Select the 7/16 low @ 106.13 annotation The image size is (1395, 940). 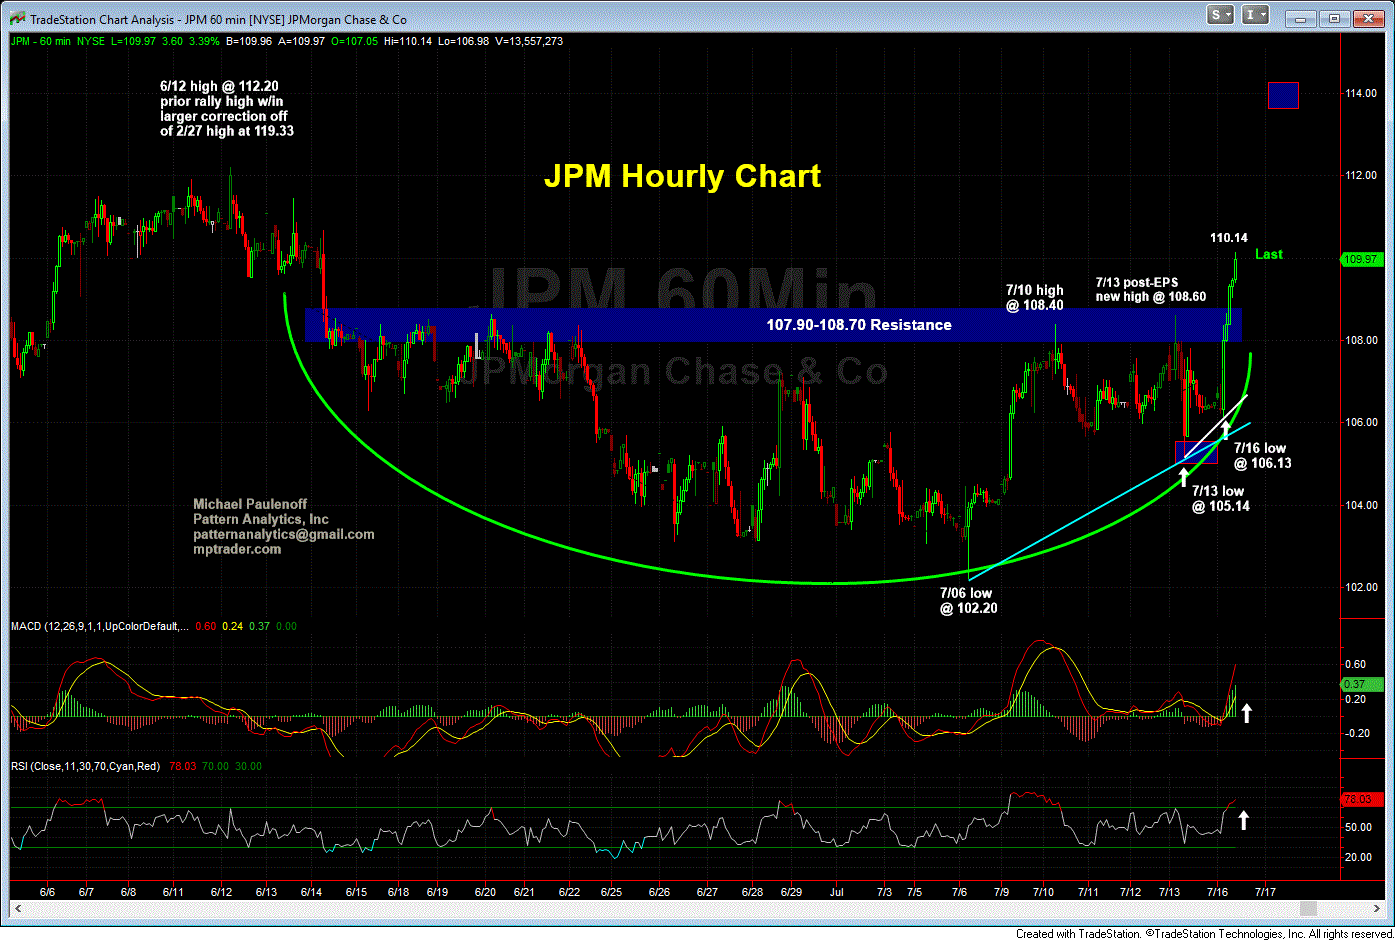(x=1262, y=456)
